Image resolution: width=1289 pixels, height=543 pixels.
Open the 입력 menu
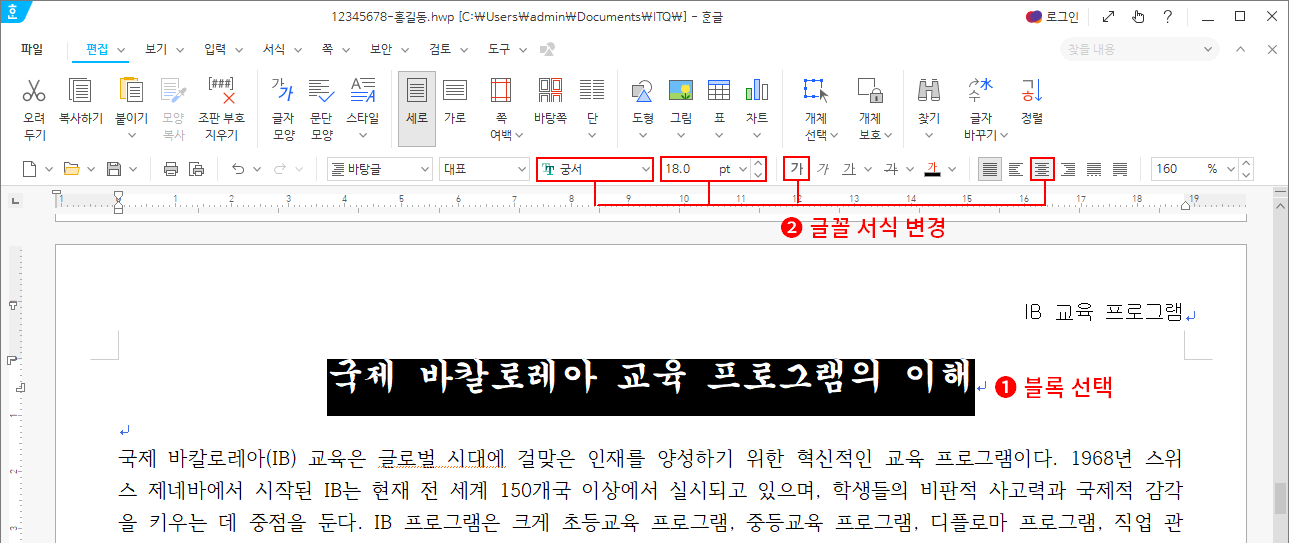click(215, 48)
